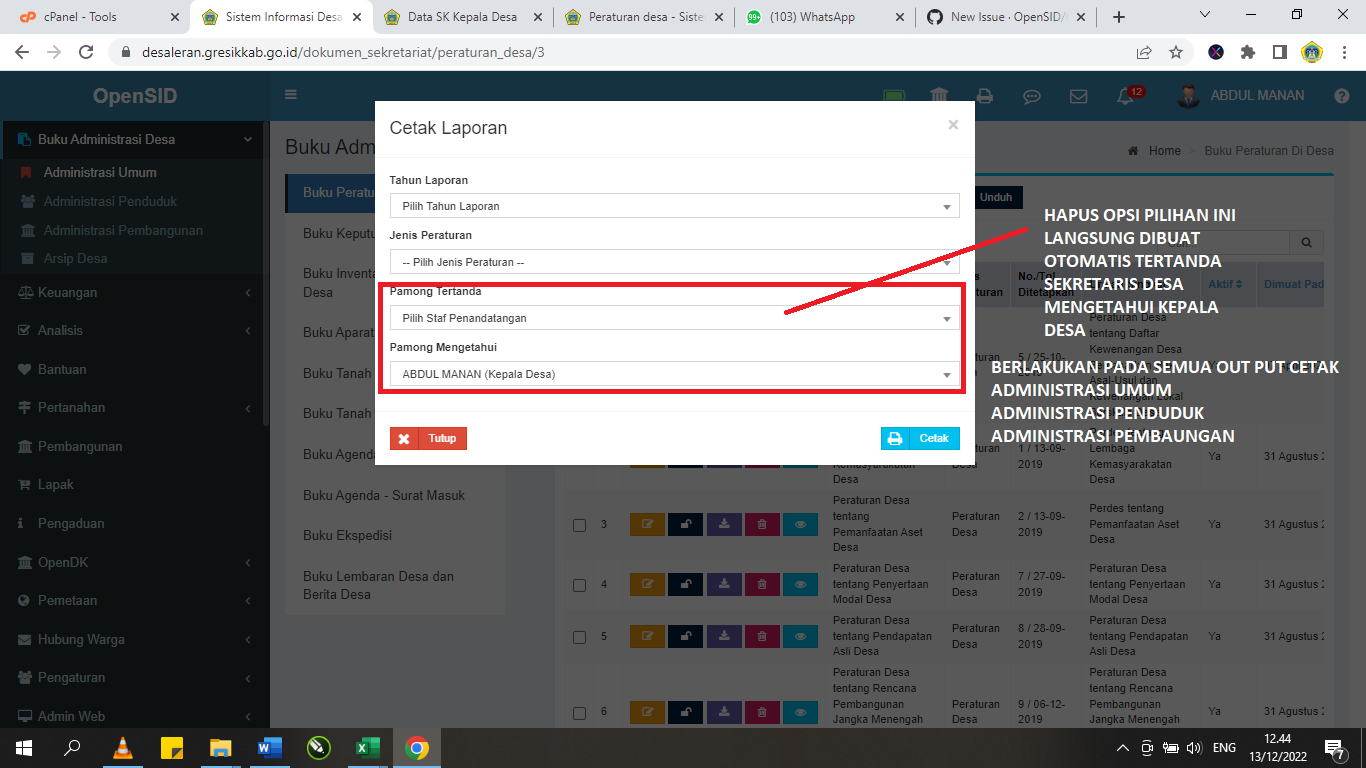Click the edit pencil icon on row 3

click(647, 524)
